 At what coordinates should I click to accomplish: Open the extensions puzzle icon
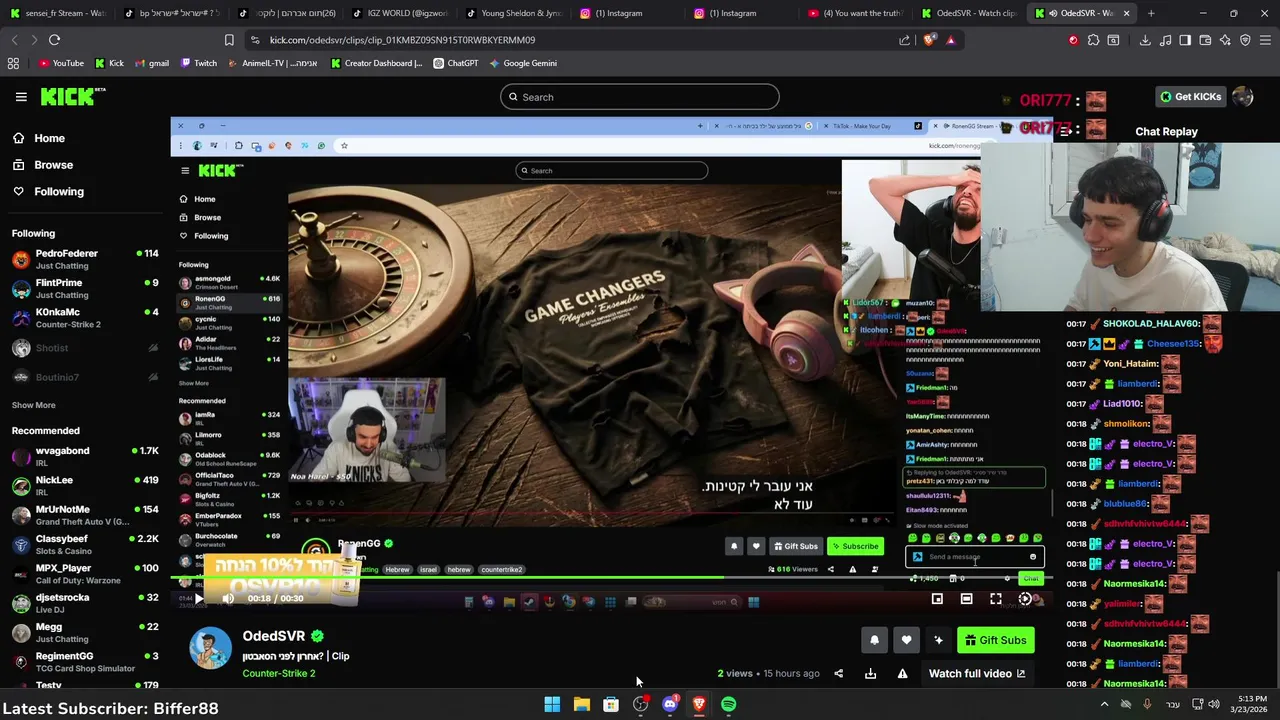(x=1093, y=40)
